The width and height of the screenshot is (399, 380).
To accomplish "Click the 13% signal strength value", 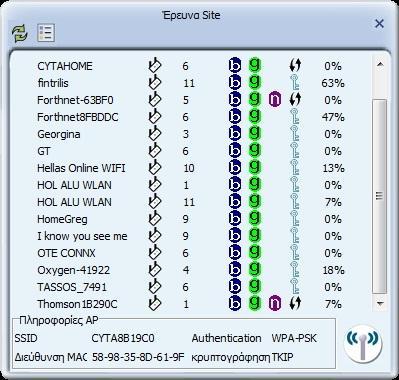I will 333,168.
